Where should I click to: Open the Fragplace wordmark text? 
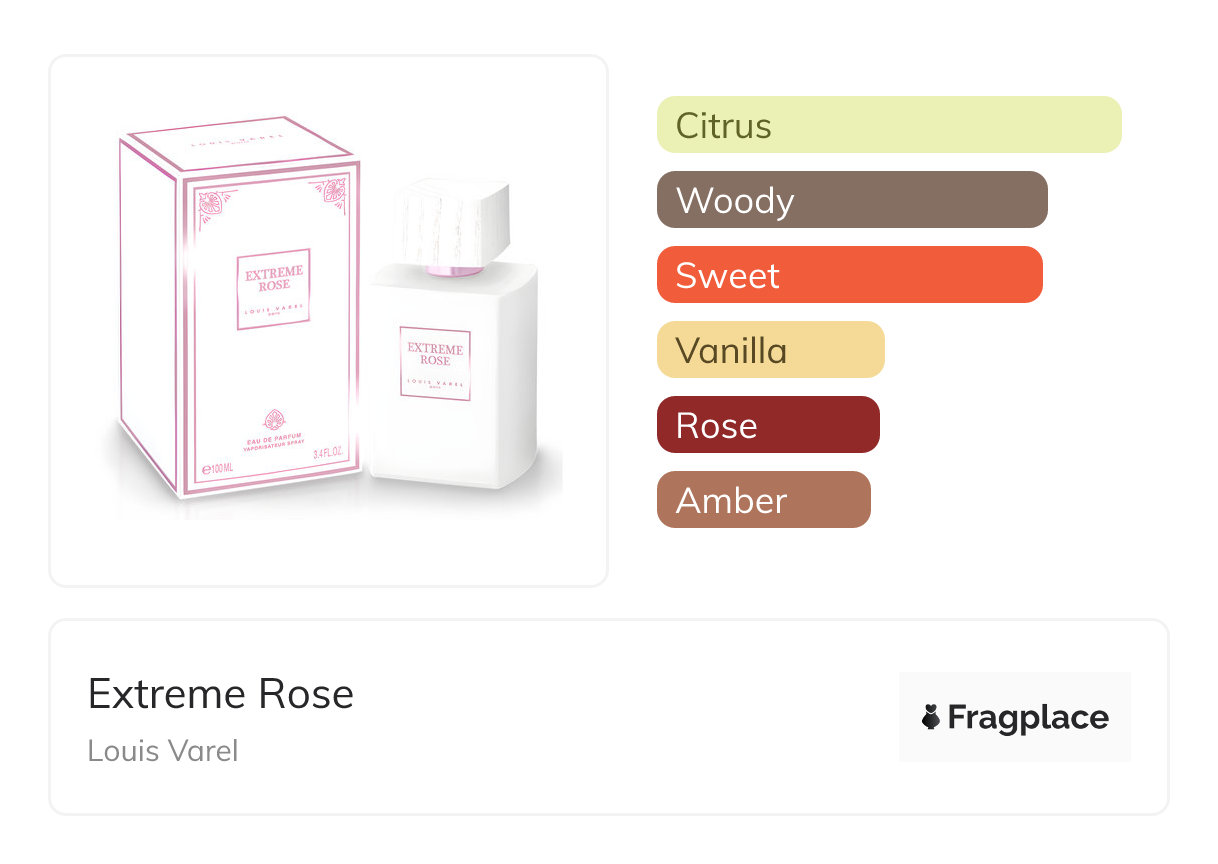pyautogui.click(x=1028, y=717)
